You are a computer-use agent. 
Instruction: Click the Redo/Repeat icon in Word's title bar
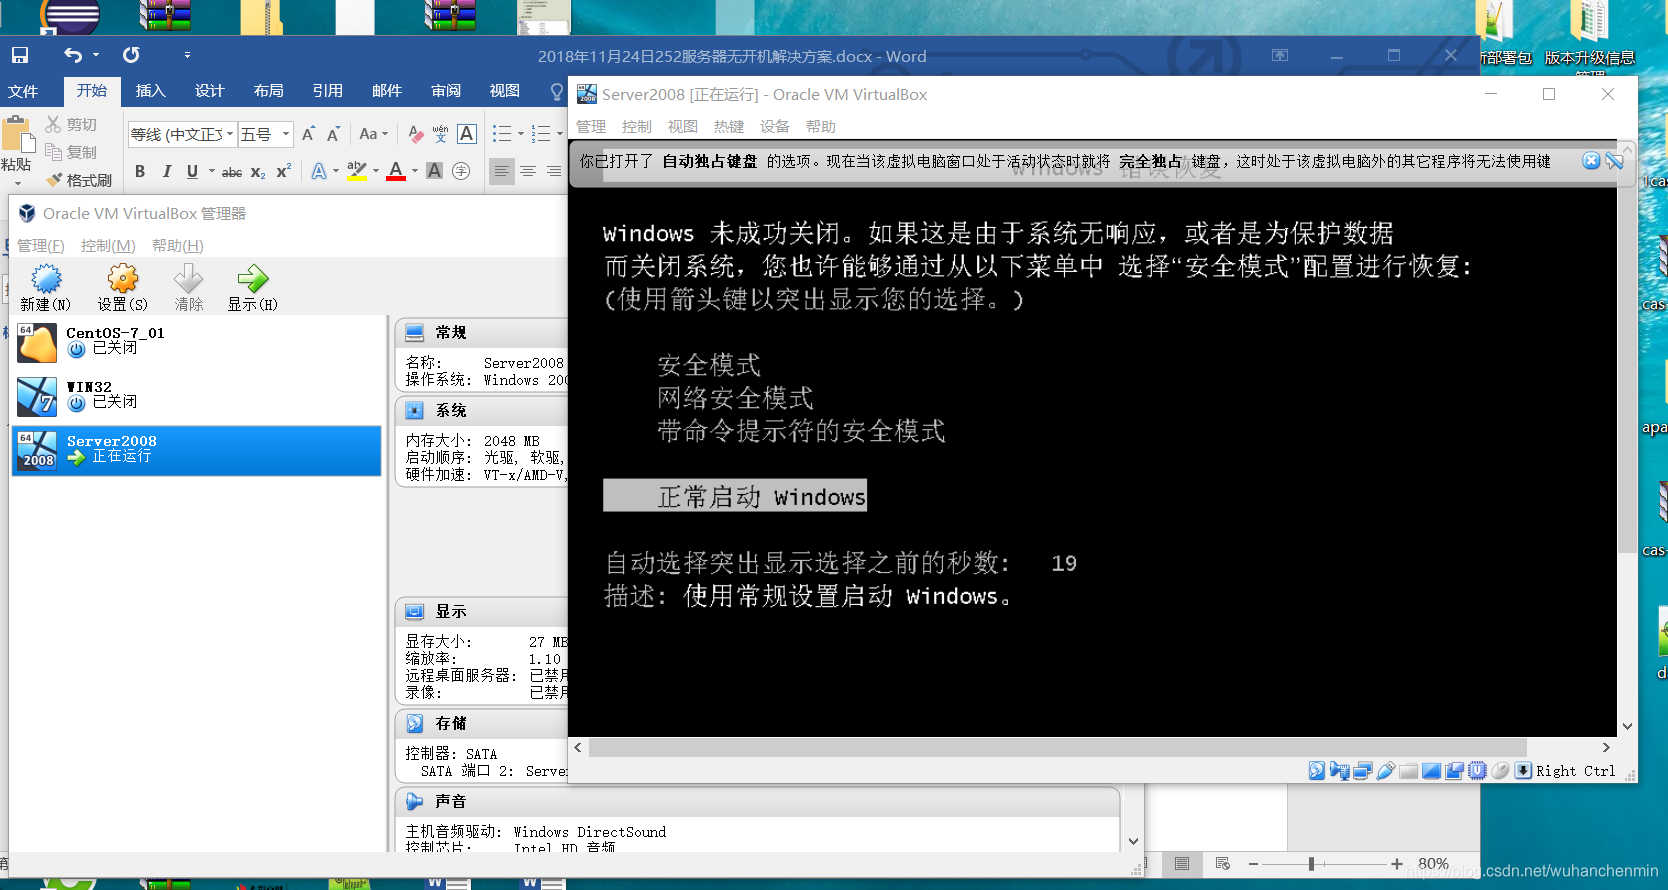(x=131, y=55)
